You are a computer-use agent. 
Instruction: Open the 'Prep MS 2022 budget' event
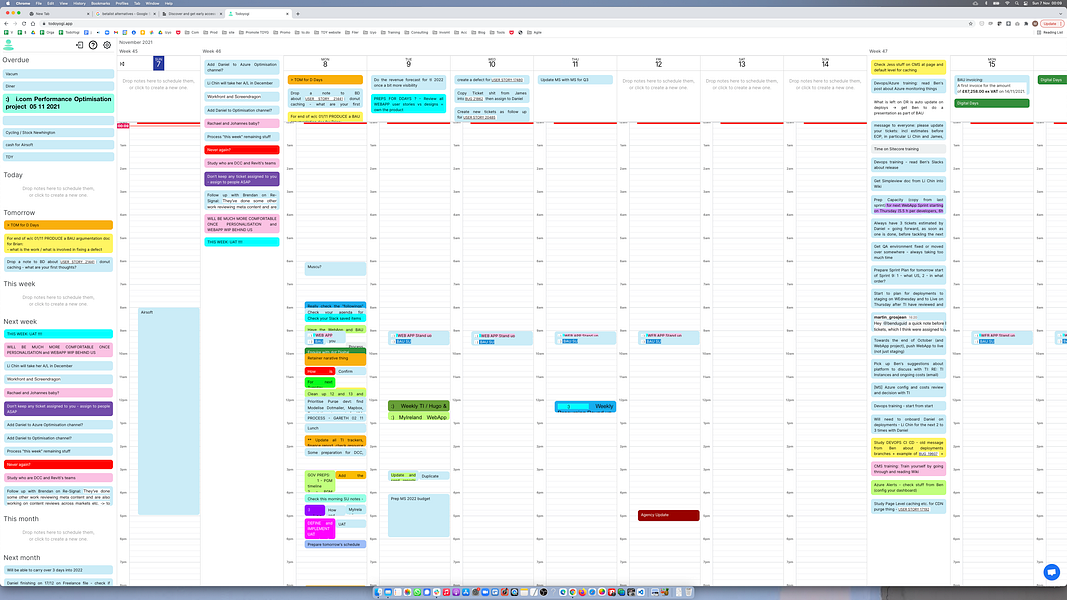coord(418,515)
